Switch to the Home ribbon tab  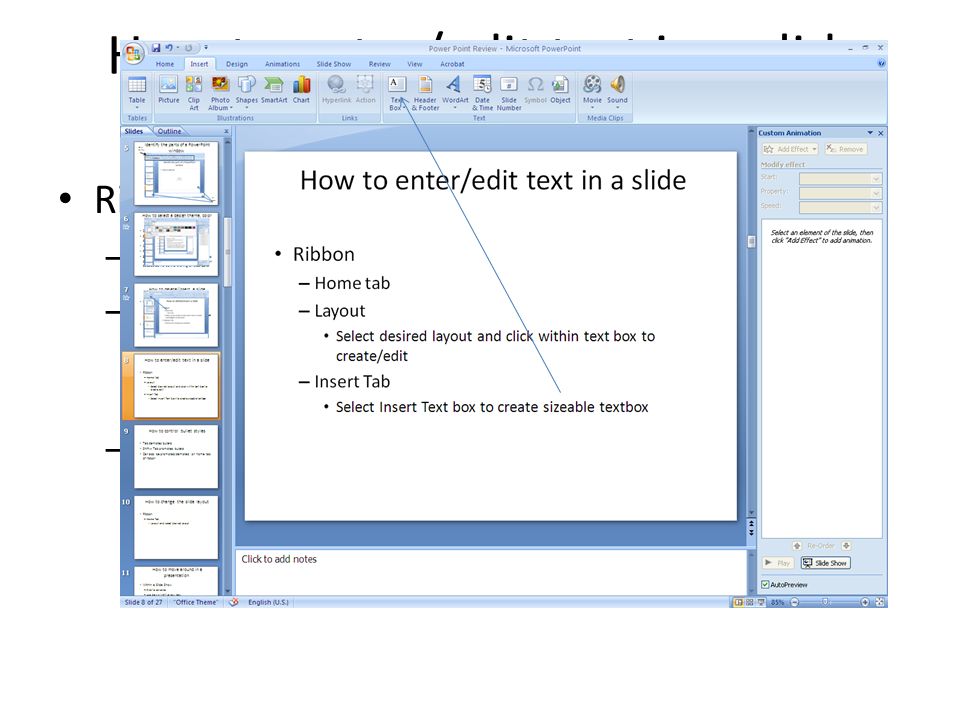click(x=165, y=64)
